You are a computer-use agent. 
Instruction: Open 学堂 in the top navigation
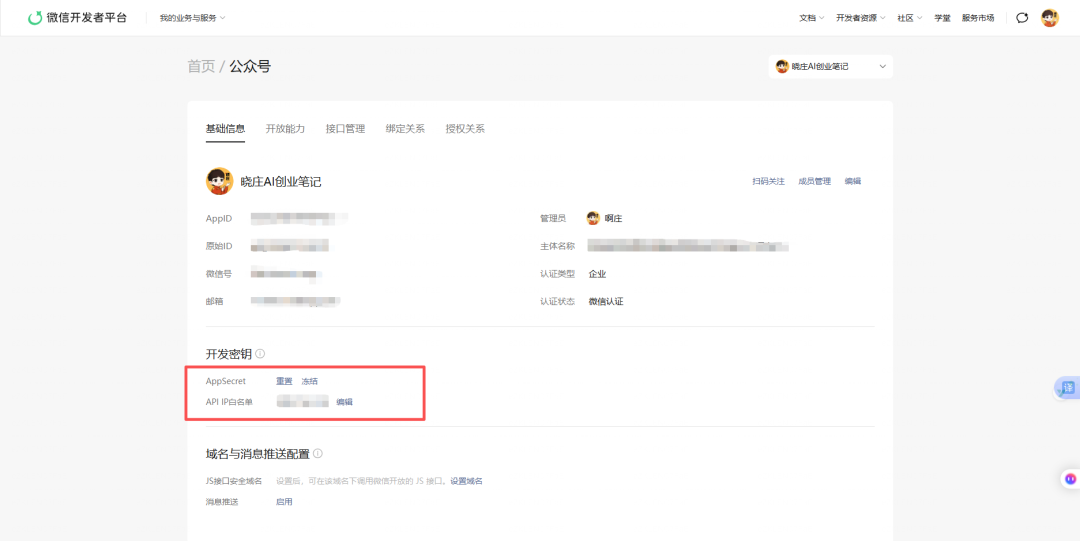[x=942, y=18]
